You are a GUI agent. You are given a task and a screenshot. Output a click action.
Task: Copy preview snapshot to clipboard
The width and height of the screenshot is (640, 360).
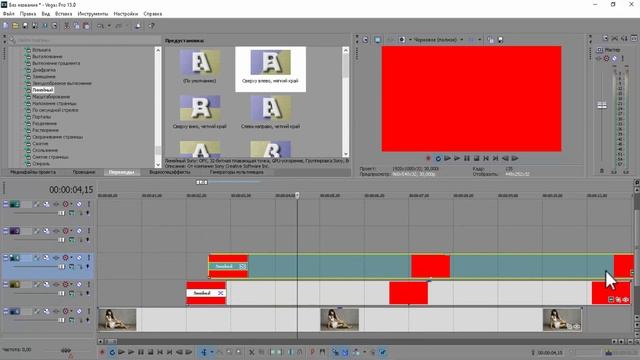(491, 40)
